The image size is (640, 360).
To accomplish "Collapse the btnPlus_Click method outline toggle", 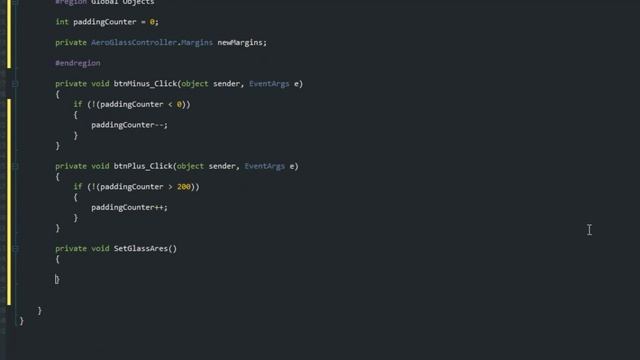I will [x=15, y=166].
